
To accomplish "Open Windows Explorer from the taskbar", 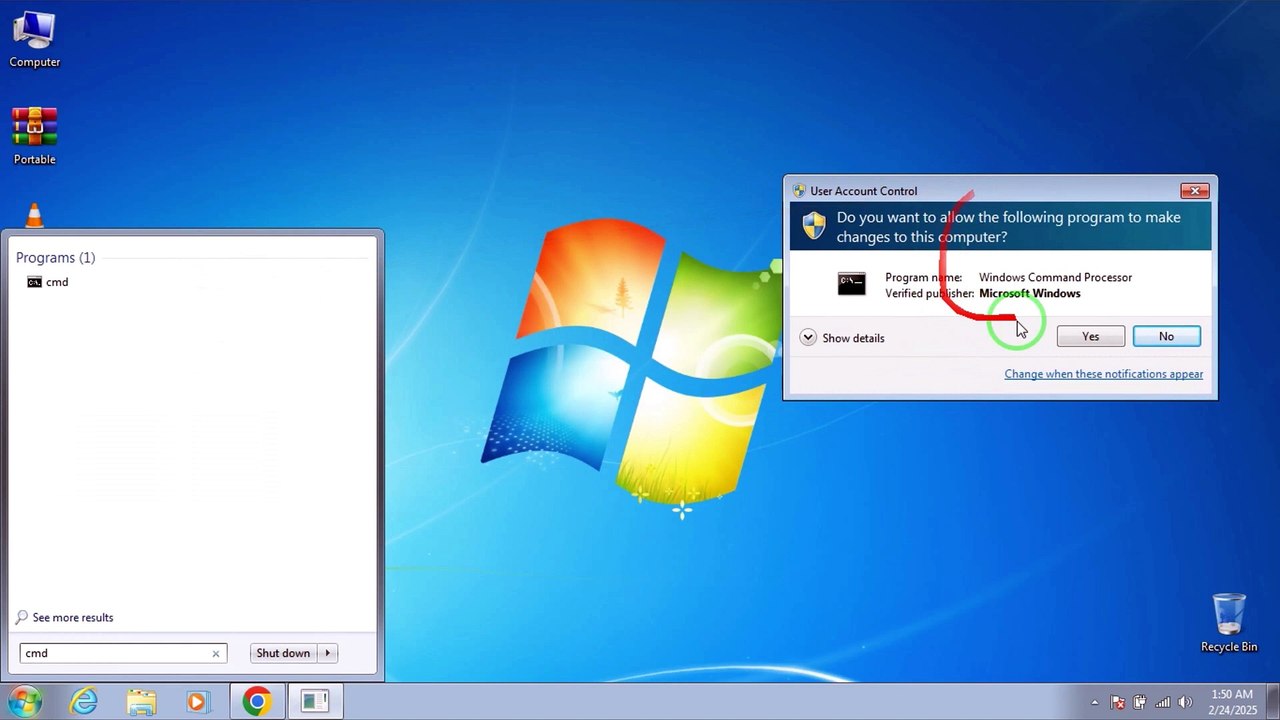I will 141,702.
